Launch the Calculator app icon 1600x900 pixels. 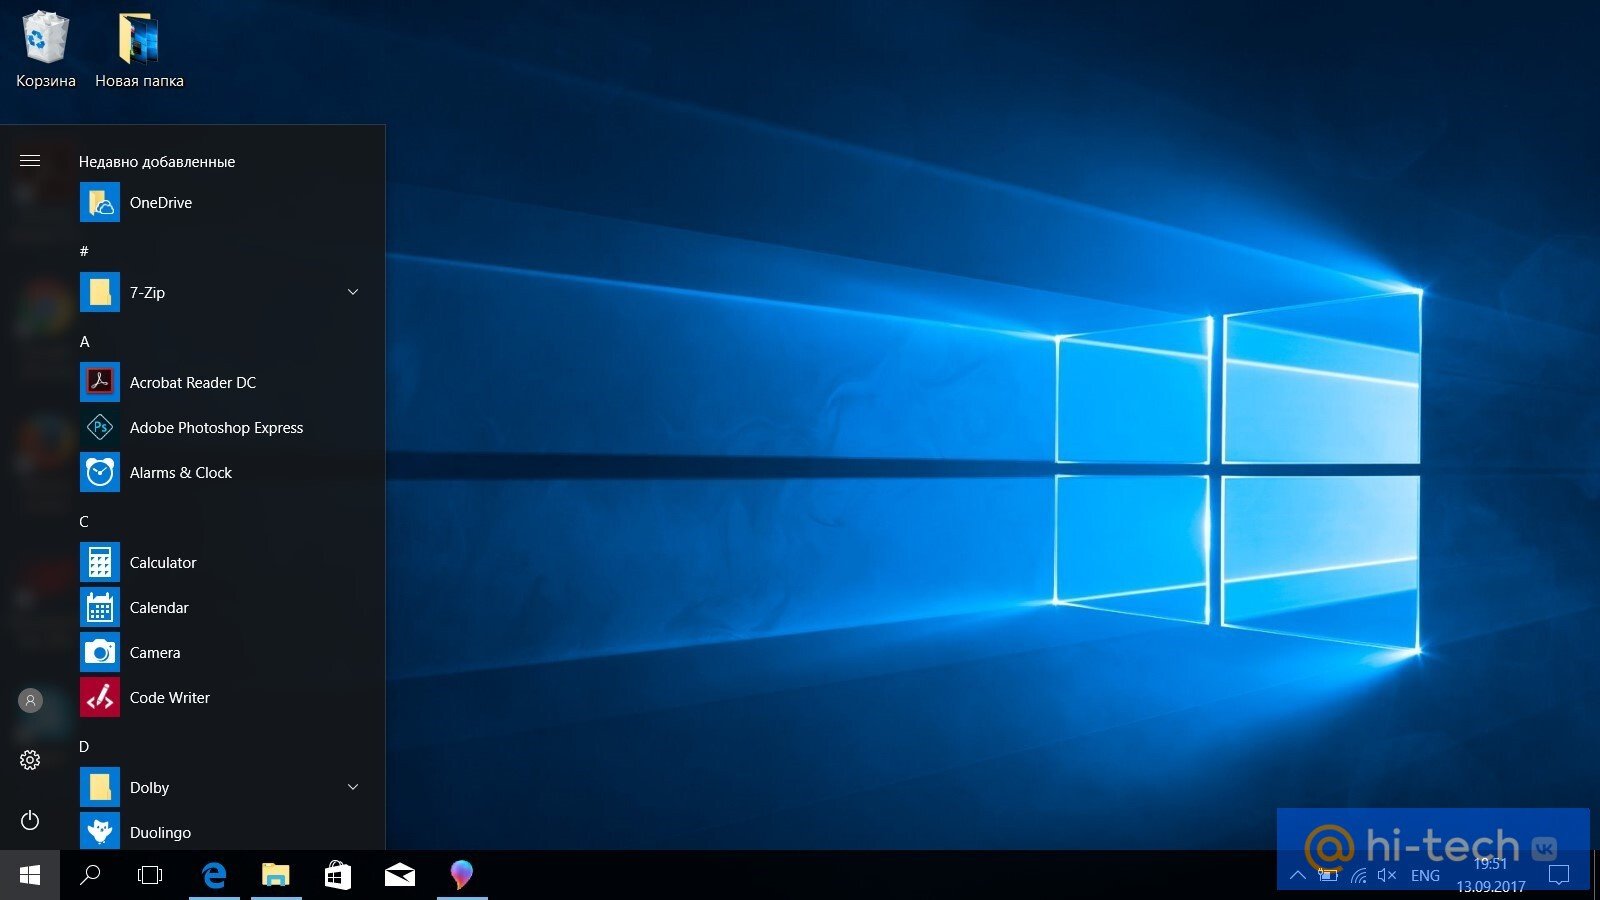(x=100, y=562)
